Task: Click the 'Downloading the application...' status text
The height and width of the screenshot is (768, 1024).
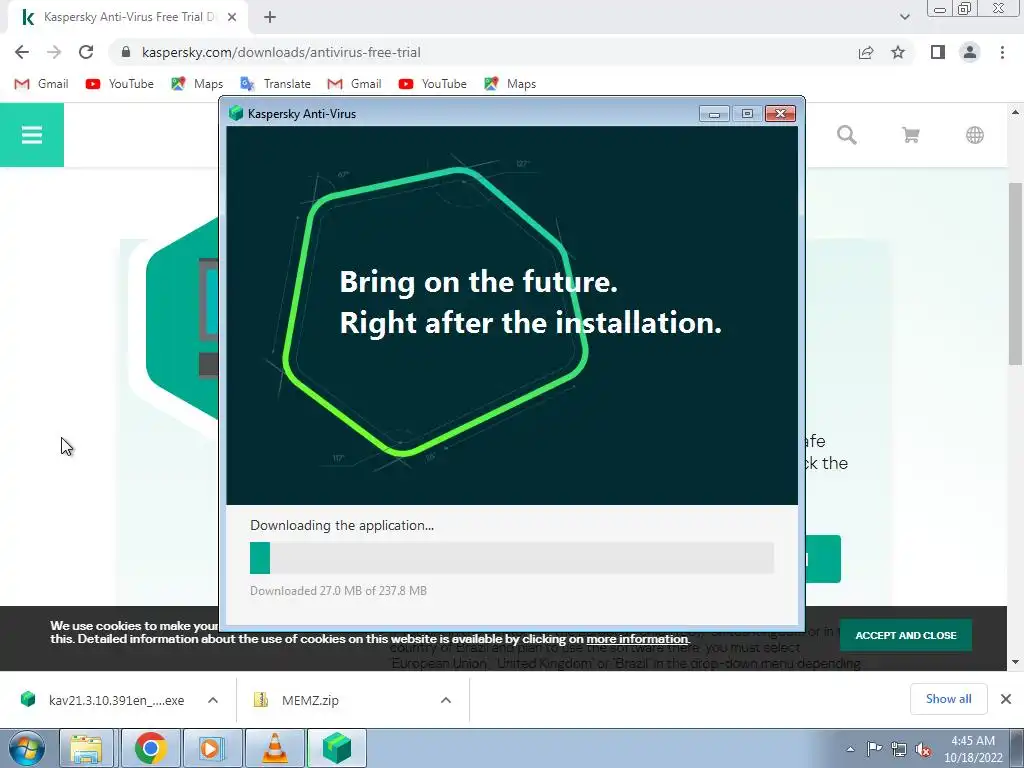Action: (x=342, y=525)
